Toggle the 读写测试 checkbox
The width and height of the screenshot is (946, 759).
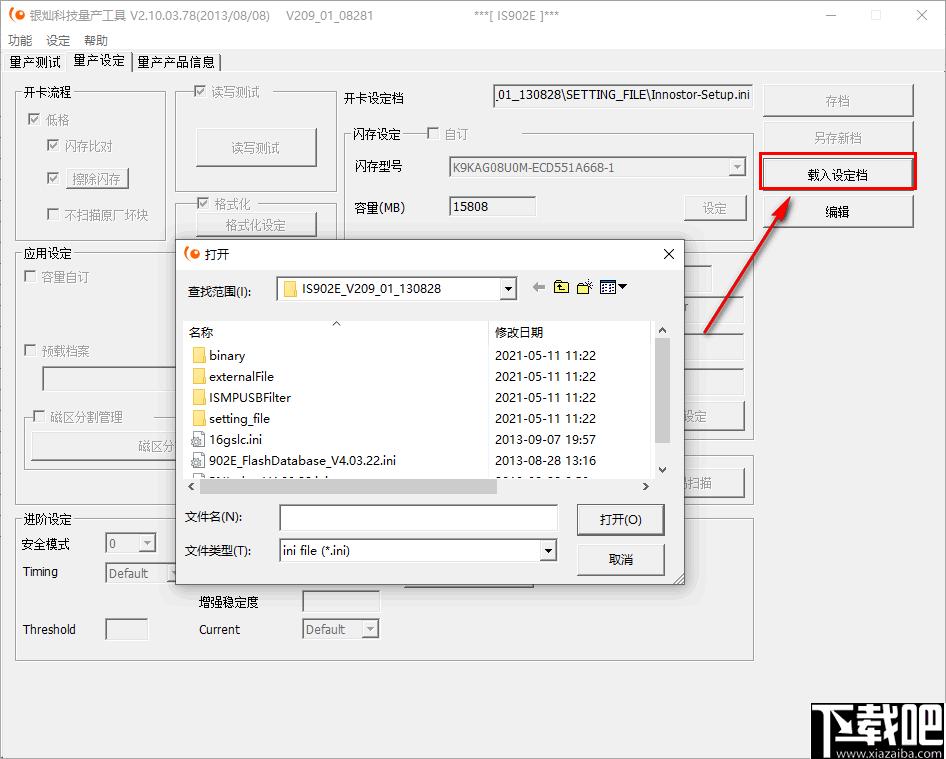[199, 91]
